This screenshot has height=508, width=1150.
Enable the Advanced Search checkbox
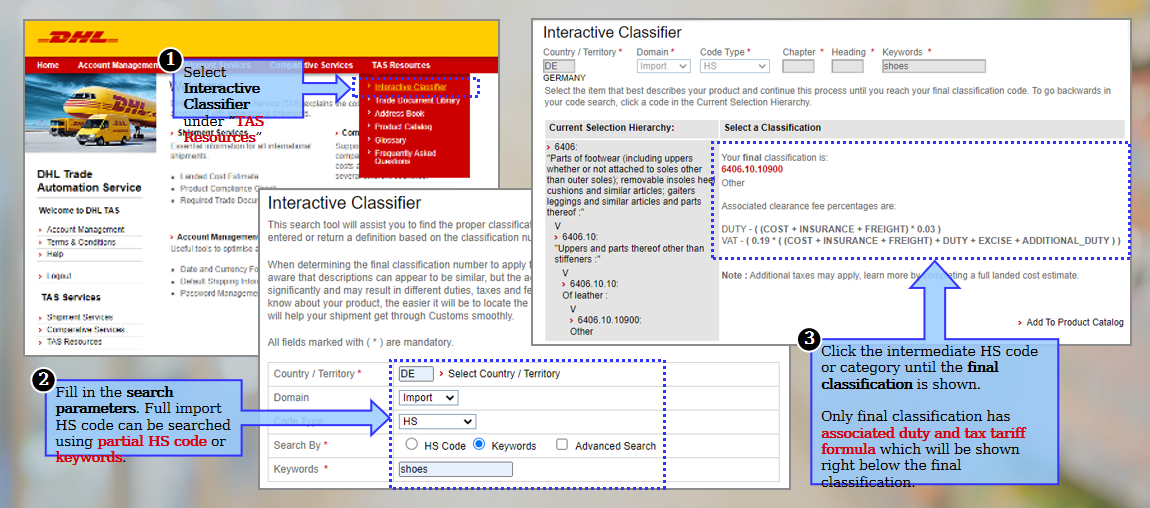pos(562,445)
